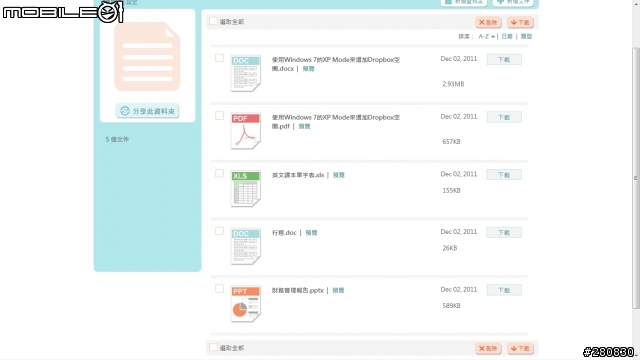This screenshot has height=360, width=640.
Task: Click the pdf file name text
Action: (336, 122)
